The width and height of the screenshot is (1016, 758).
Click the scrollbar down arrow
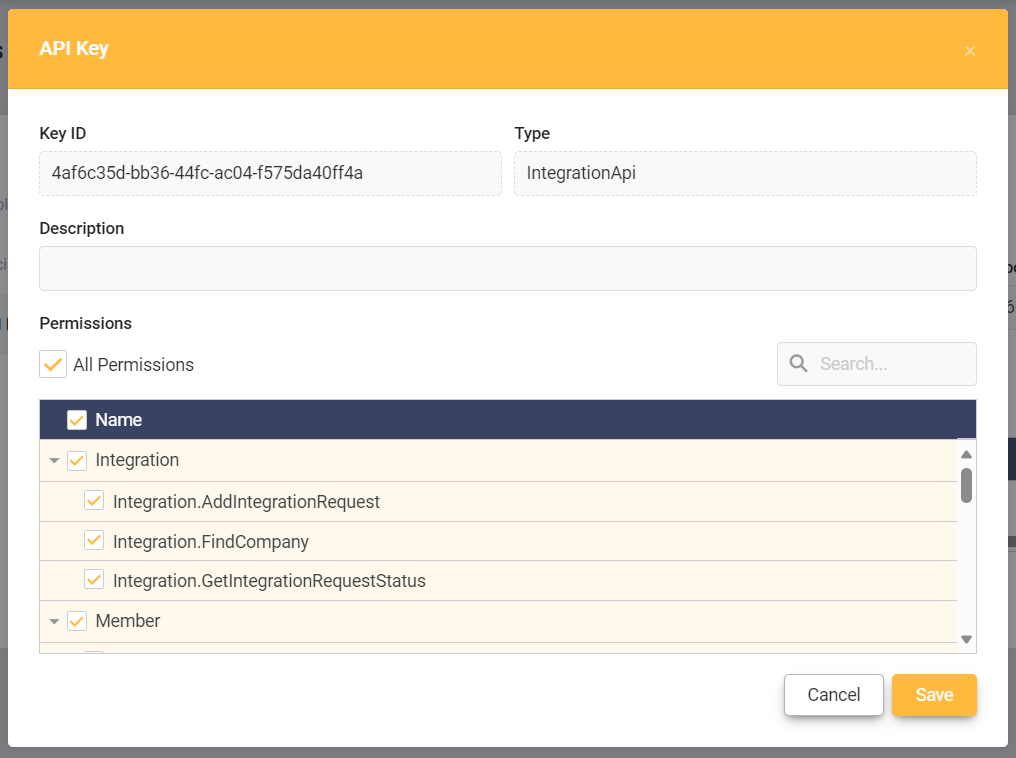[965, 638]
